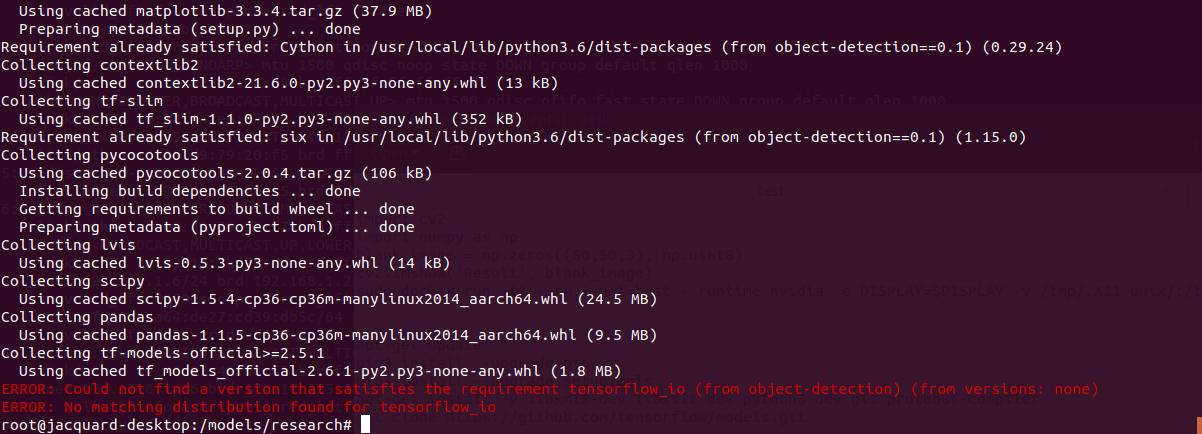Click the 'Collecting lvis' line
This screenshot has width=1202, height=434.
click(x=66, y=245)
